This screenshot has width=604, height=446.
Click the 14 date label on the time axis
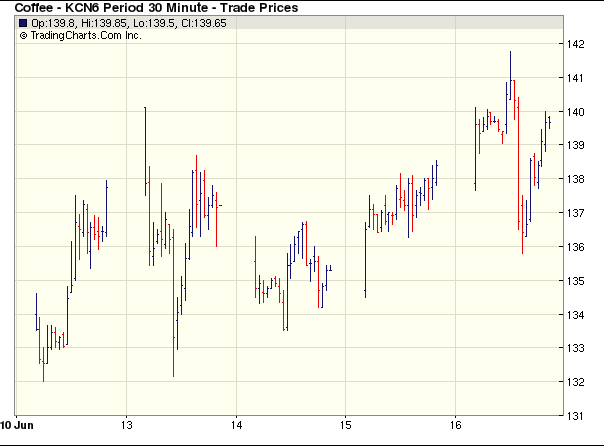coord(235,423)
